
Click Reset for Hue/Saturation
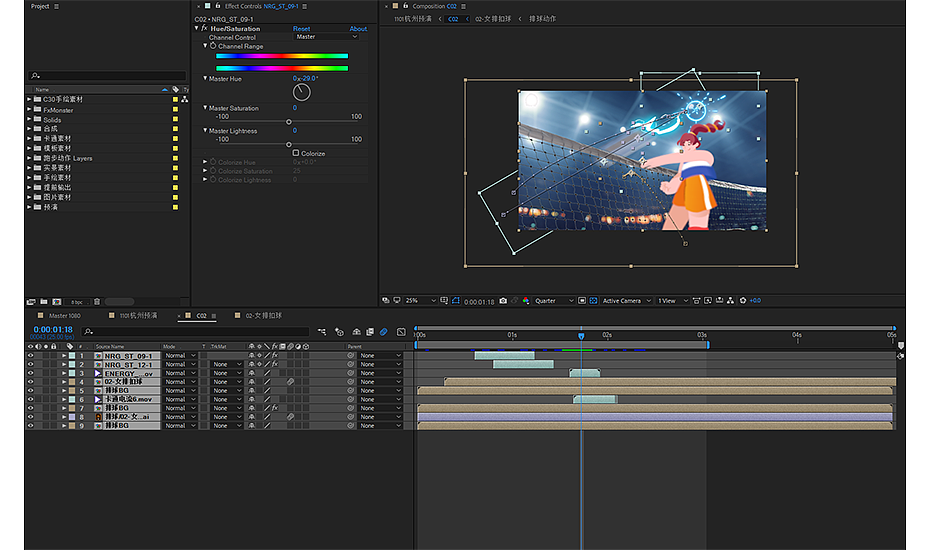click(x=301, y=28)
